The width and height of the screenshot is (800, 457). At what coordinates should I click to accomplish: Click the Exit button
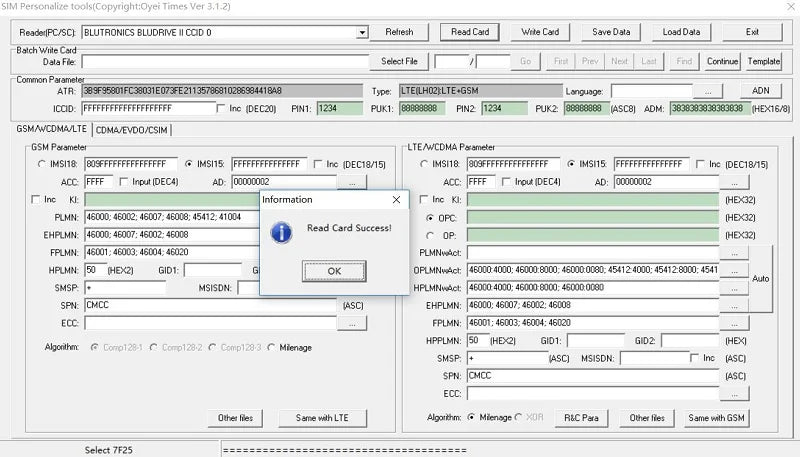752,32
